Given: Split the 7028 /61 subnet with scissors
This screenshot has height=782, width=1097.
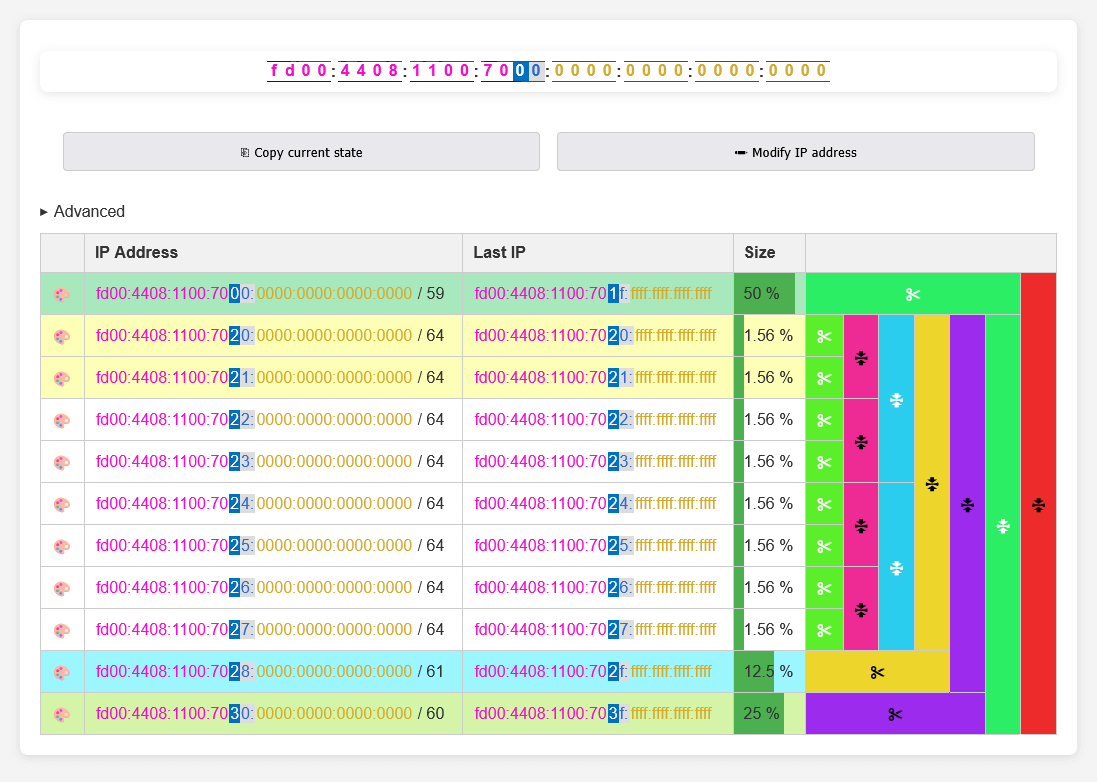Looking at the screenshot, I should (877, 672).
